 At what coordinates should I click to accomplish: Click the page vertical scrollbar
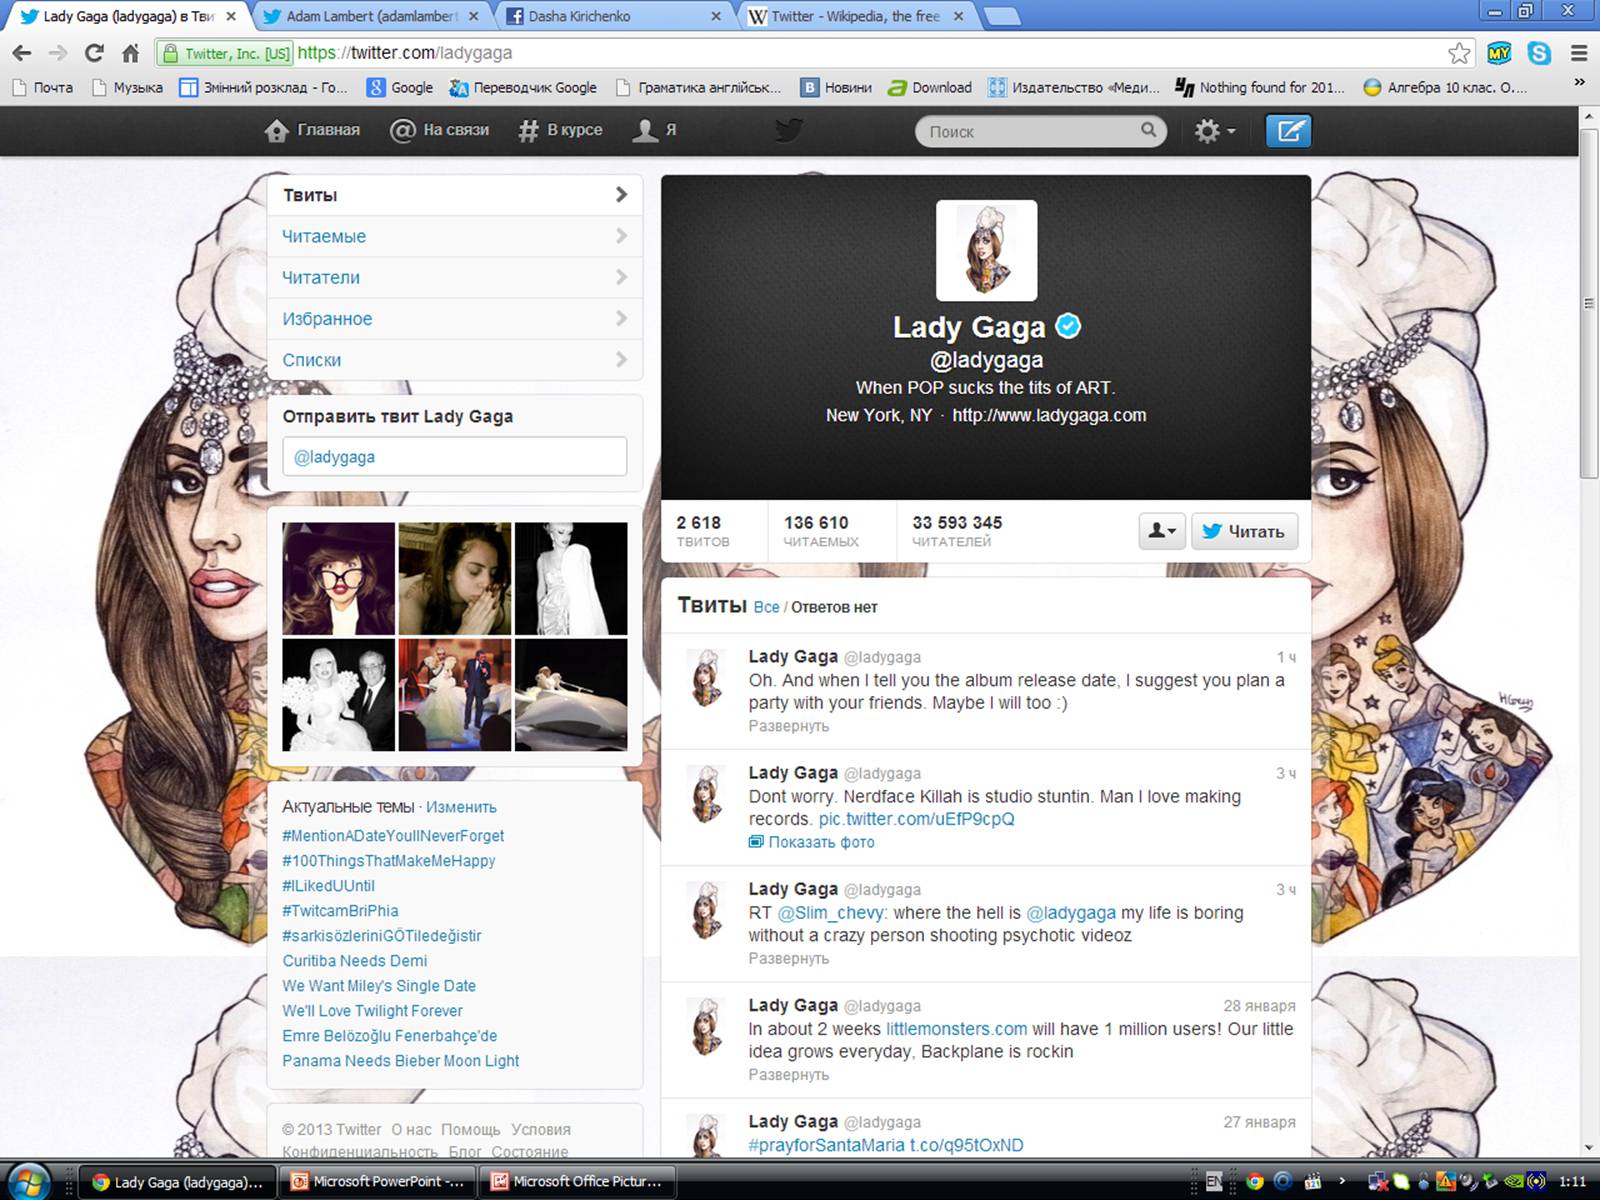tap(1588, 303)
